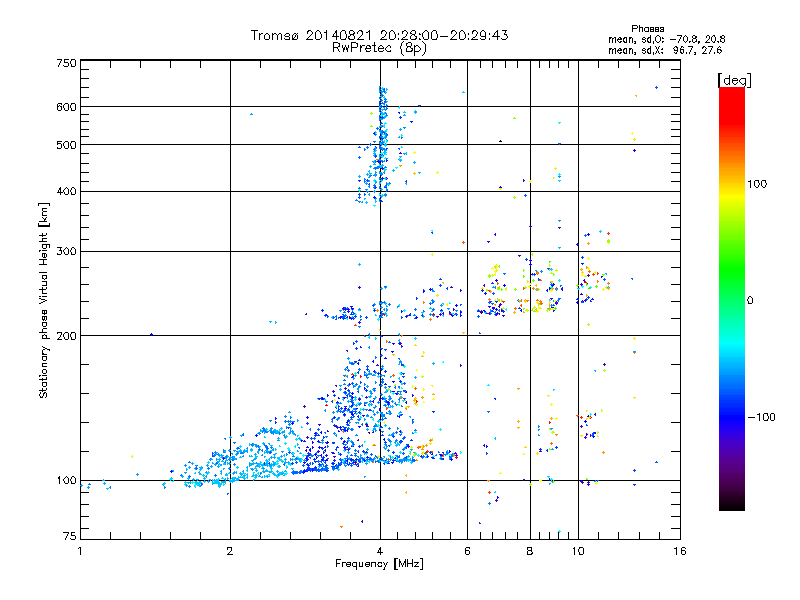Click the isolated blue point at 200 km near 1.4 MHz
The height and width of the screenshot is (600, 800).
click(152, 335)
